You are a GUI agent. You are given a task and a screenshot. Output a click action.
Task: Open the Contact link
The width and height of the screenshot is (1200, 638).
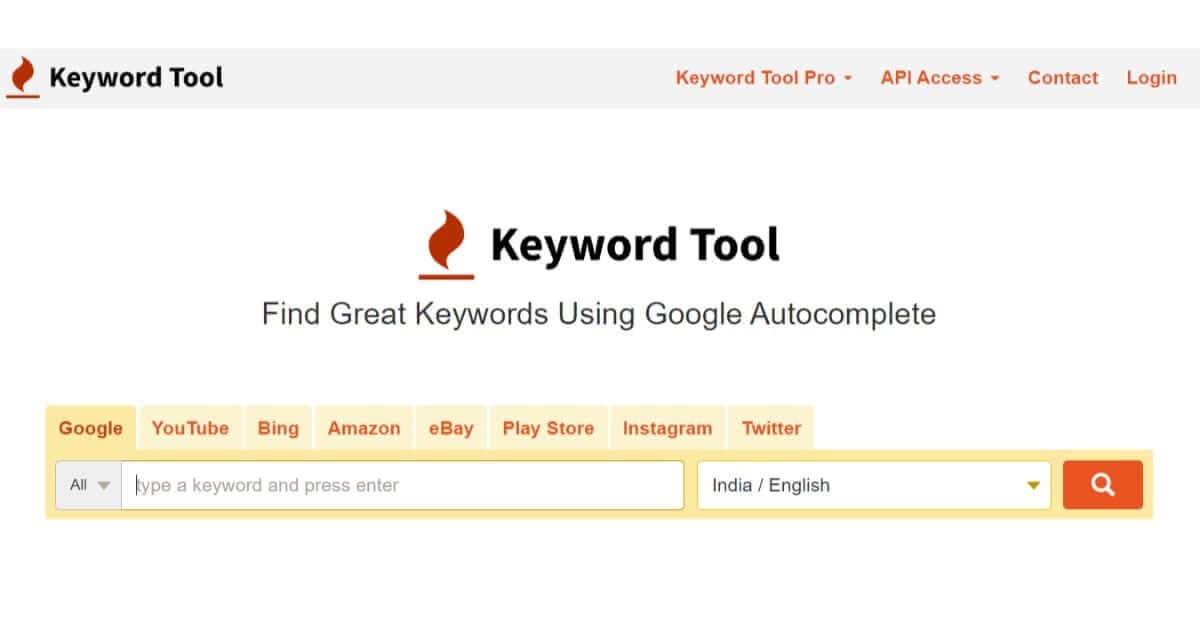point(1063,78)
